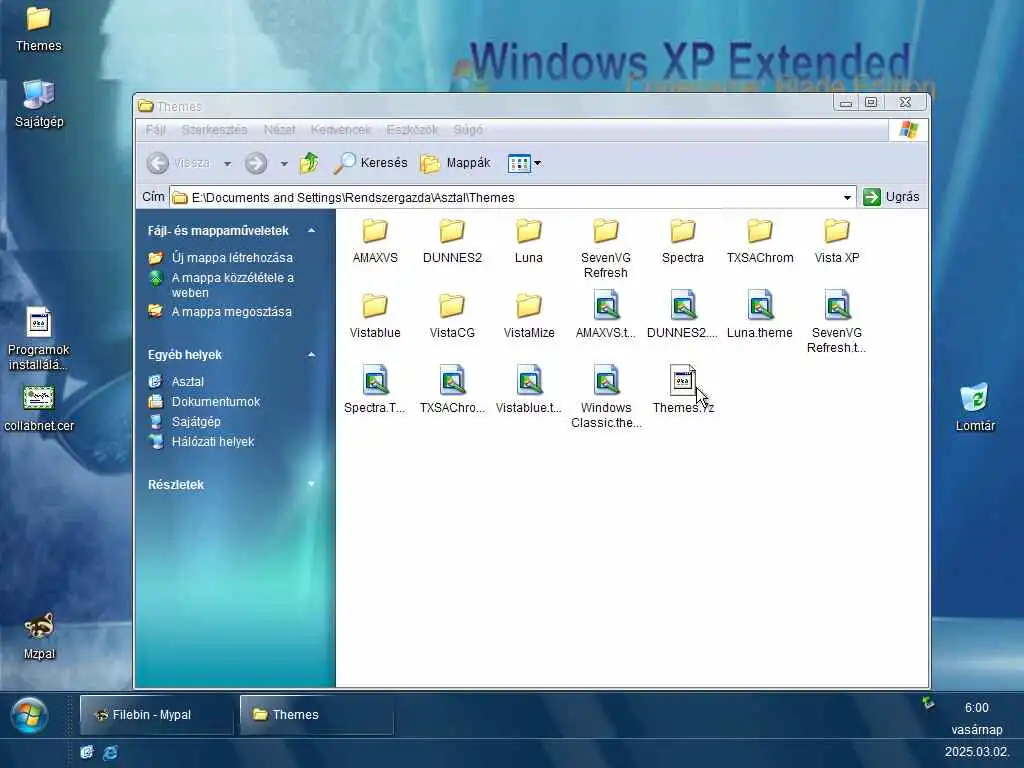Open the Vista XP folder

[837, 240]
